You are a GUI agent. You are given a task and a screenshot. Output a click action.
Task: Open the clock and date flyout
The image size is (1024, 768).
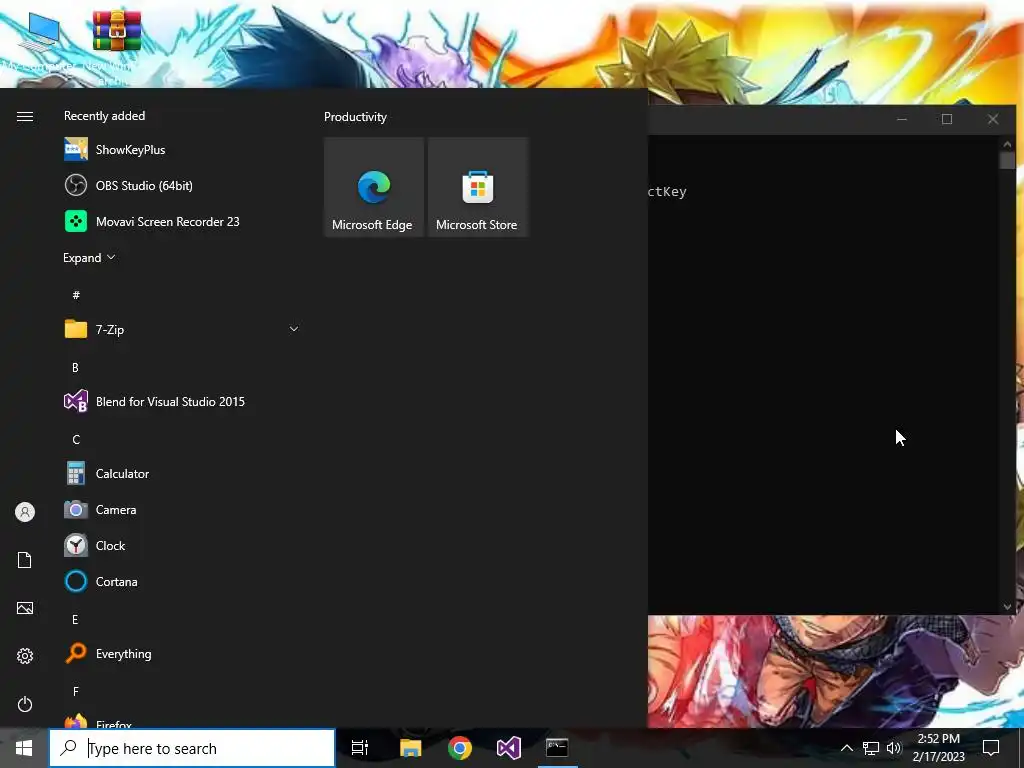pyautogui.click(x=938, y=748)
